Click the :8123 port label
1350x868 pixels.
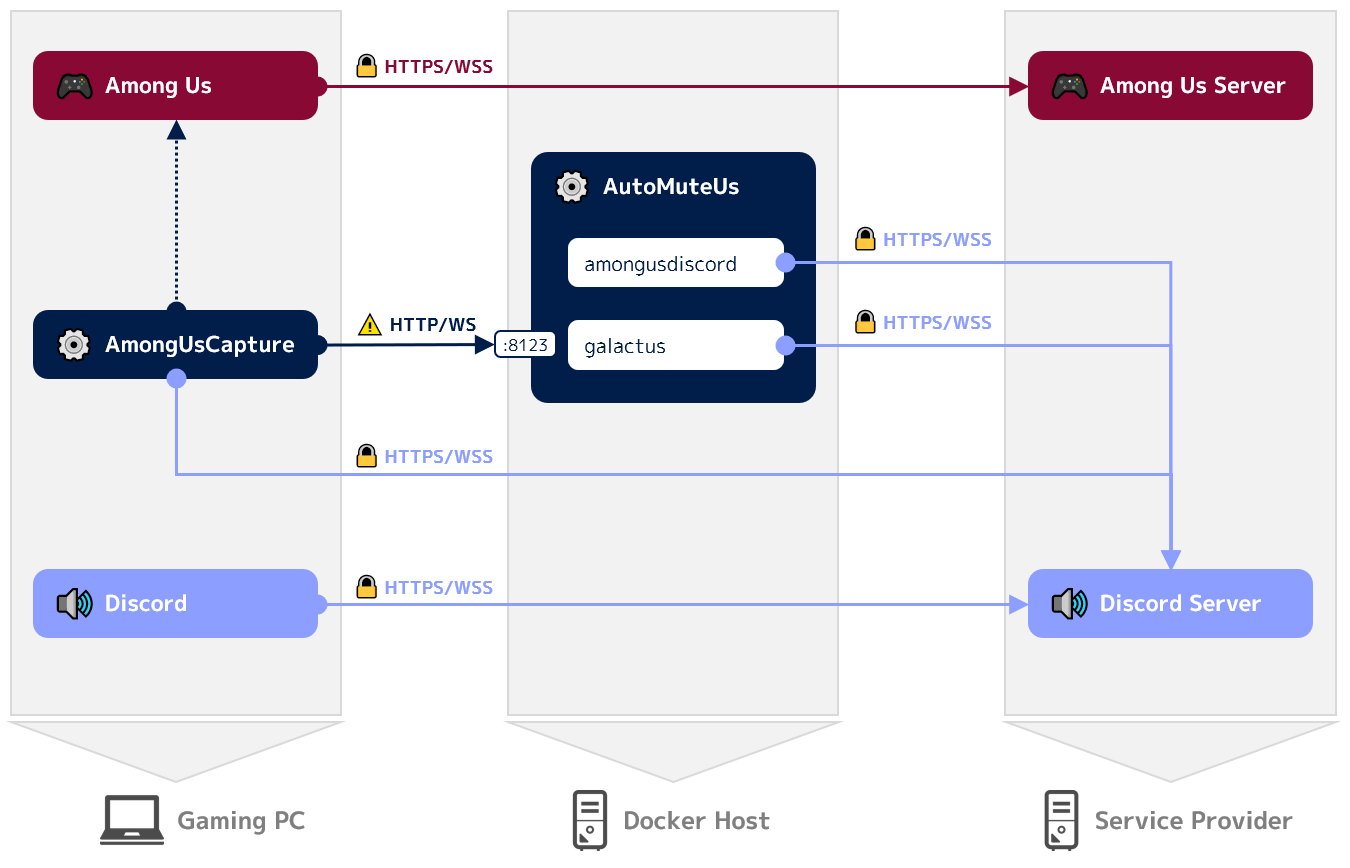point(525,345)
